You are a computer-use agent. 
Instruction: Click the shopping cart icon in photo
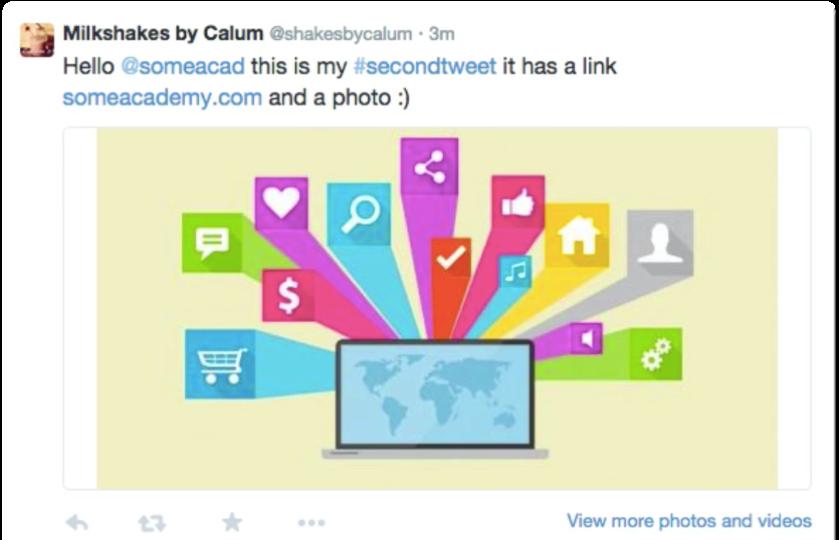220,364
